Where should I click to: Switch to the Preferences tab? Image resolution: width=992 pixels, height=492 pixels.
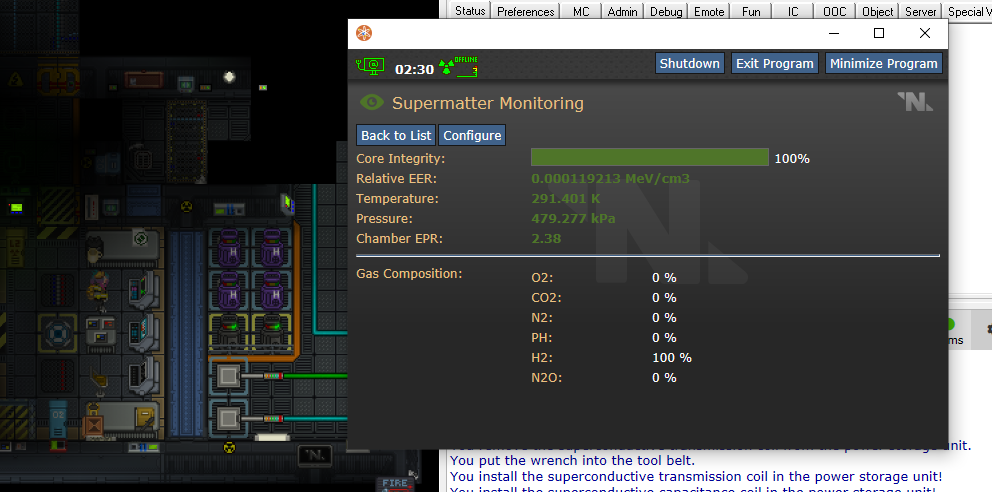525,12
